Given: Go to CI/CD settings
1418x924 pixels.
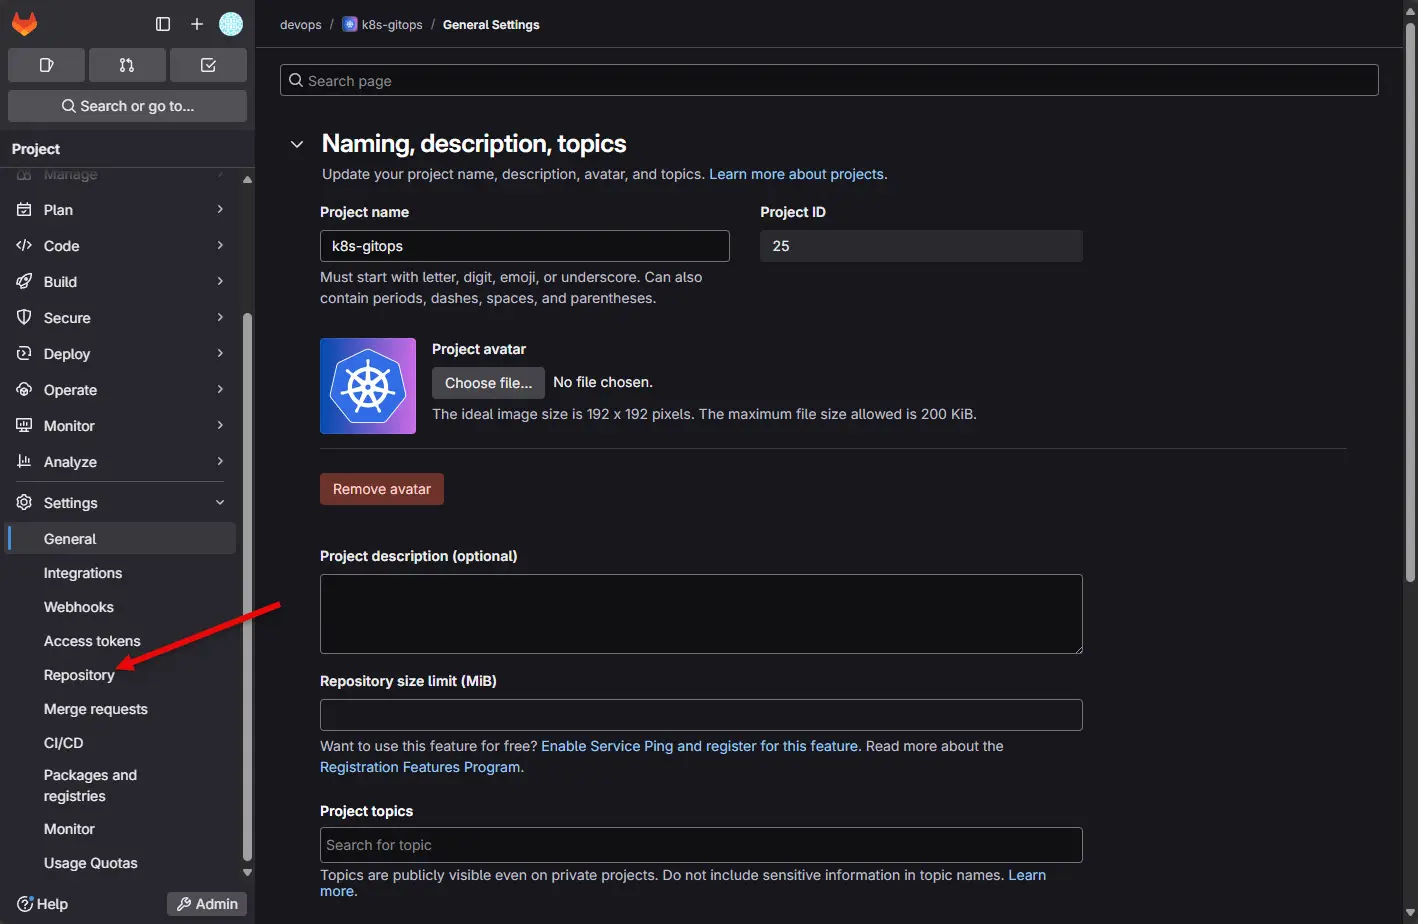Looking at the screenshot, I should tap(64, 743).
